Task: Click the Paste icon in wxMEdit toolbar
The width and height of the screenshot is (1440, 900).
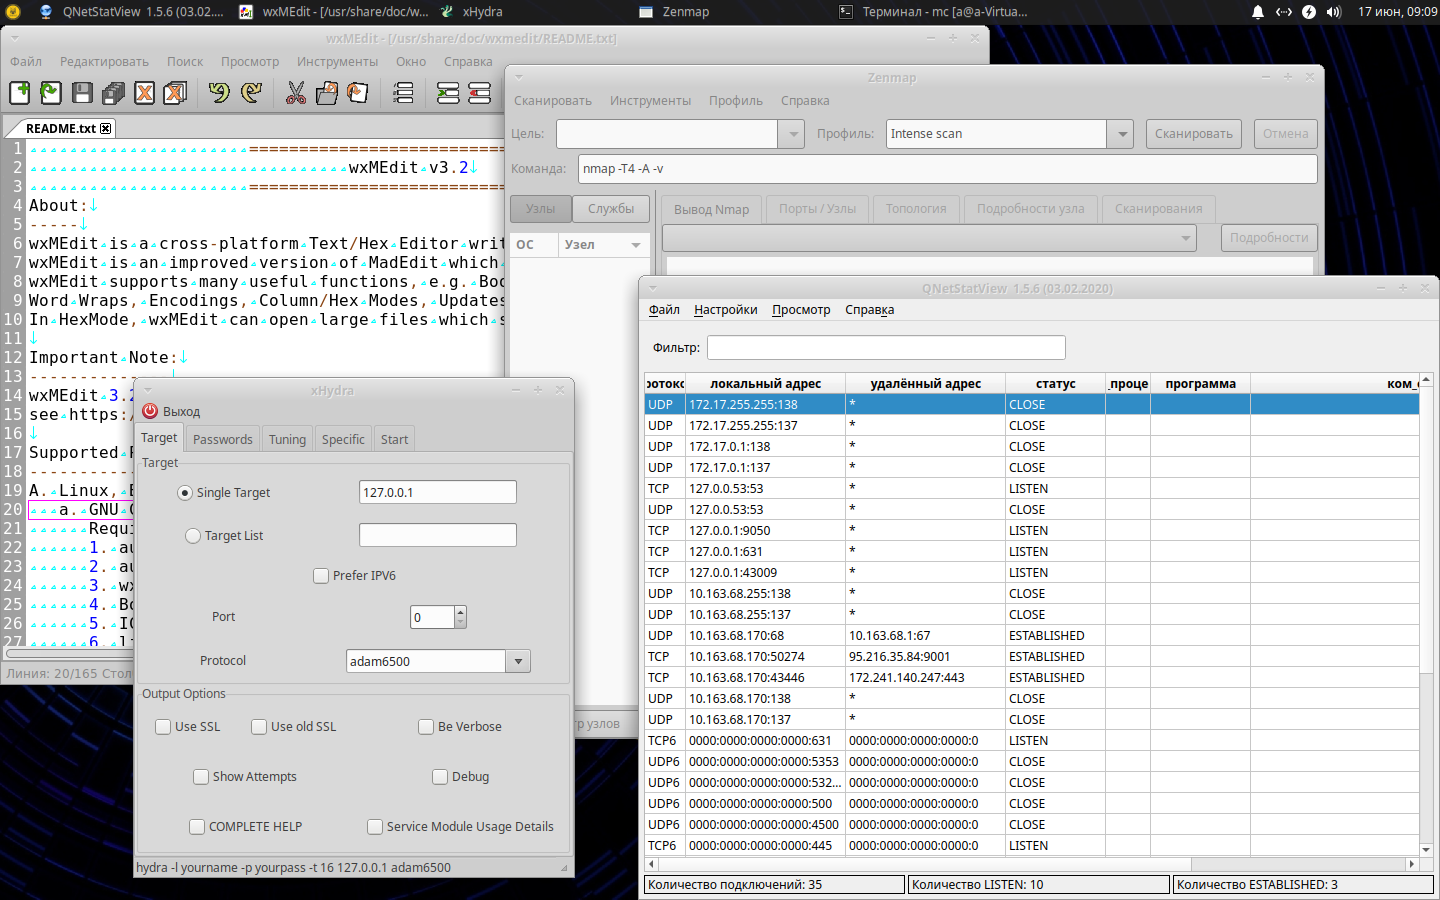Action: [x=358, y=93]
